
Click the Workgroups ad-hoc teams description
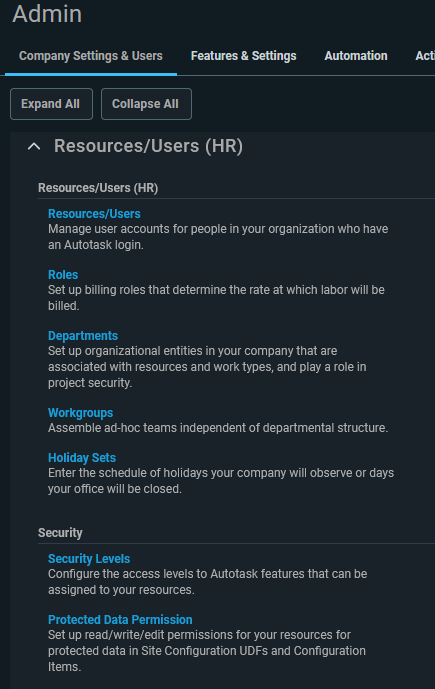218,428
